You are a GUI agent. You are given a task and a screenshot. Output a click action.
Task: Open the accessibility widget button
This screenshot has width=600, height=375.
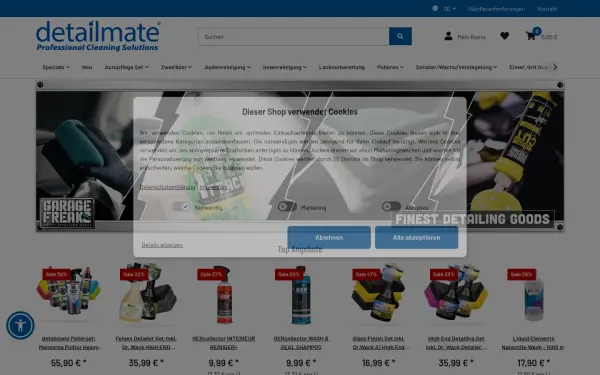tap(20, 325)
